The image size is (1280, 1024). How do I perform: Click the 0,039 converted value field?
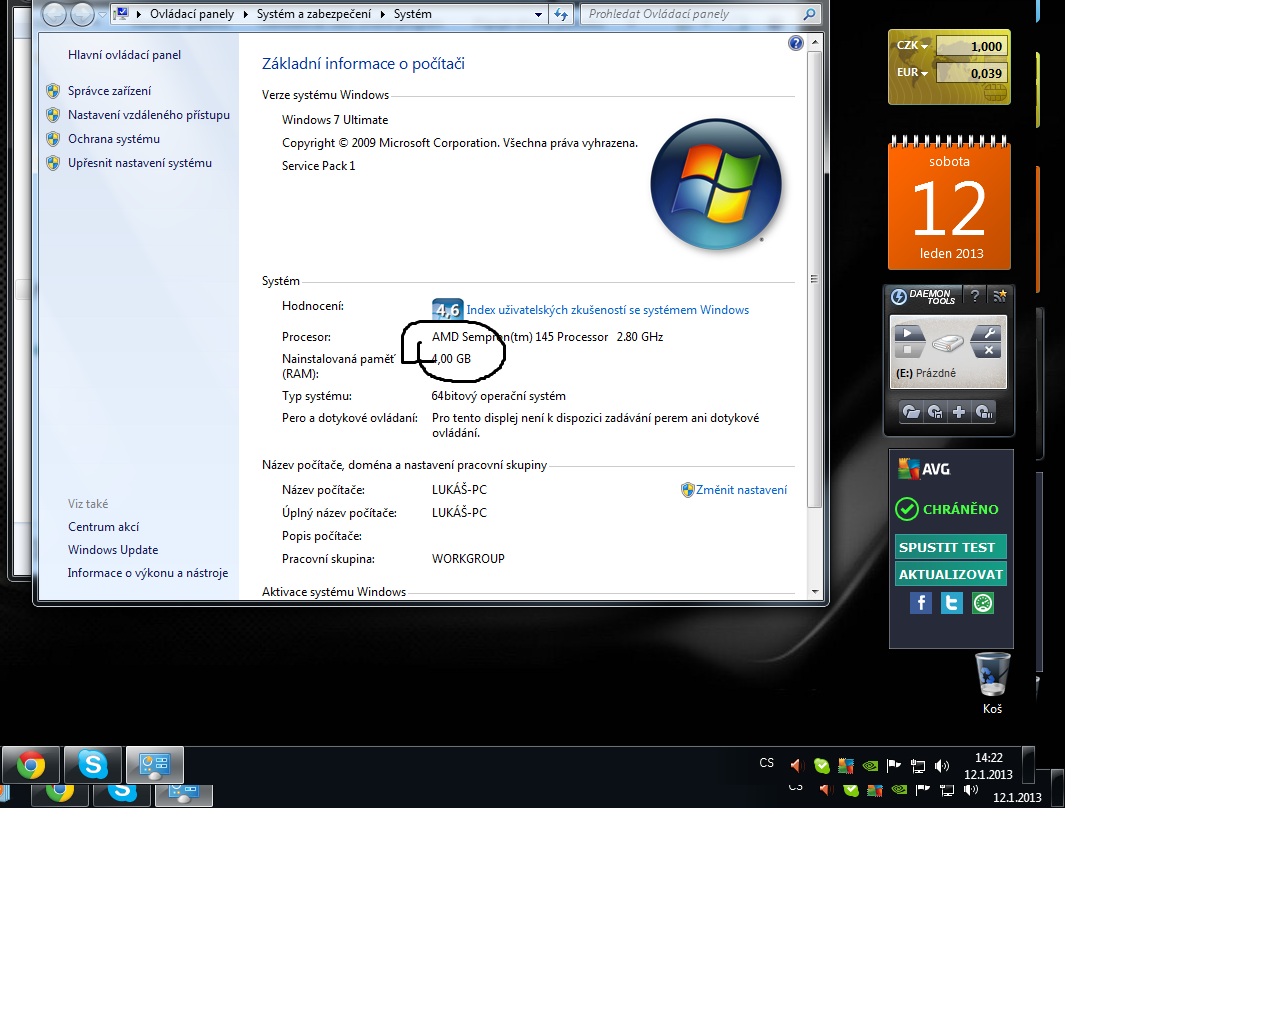click(971, 73)
